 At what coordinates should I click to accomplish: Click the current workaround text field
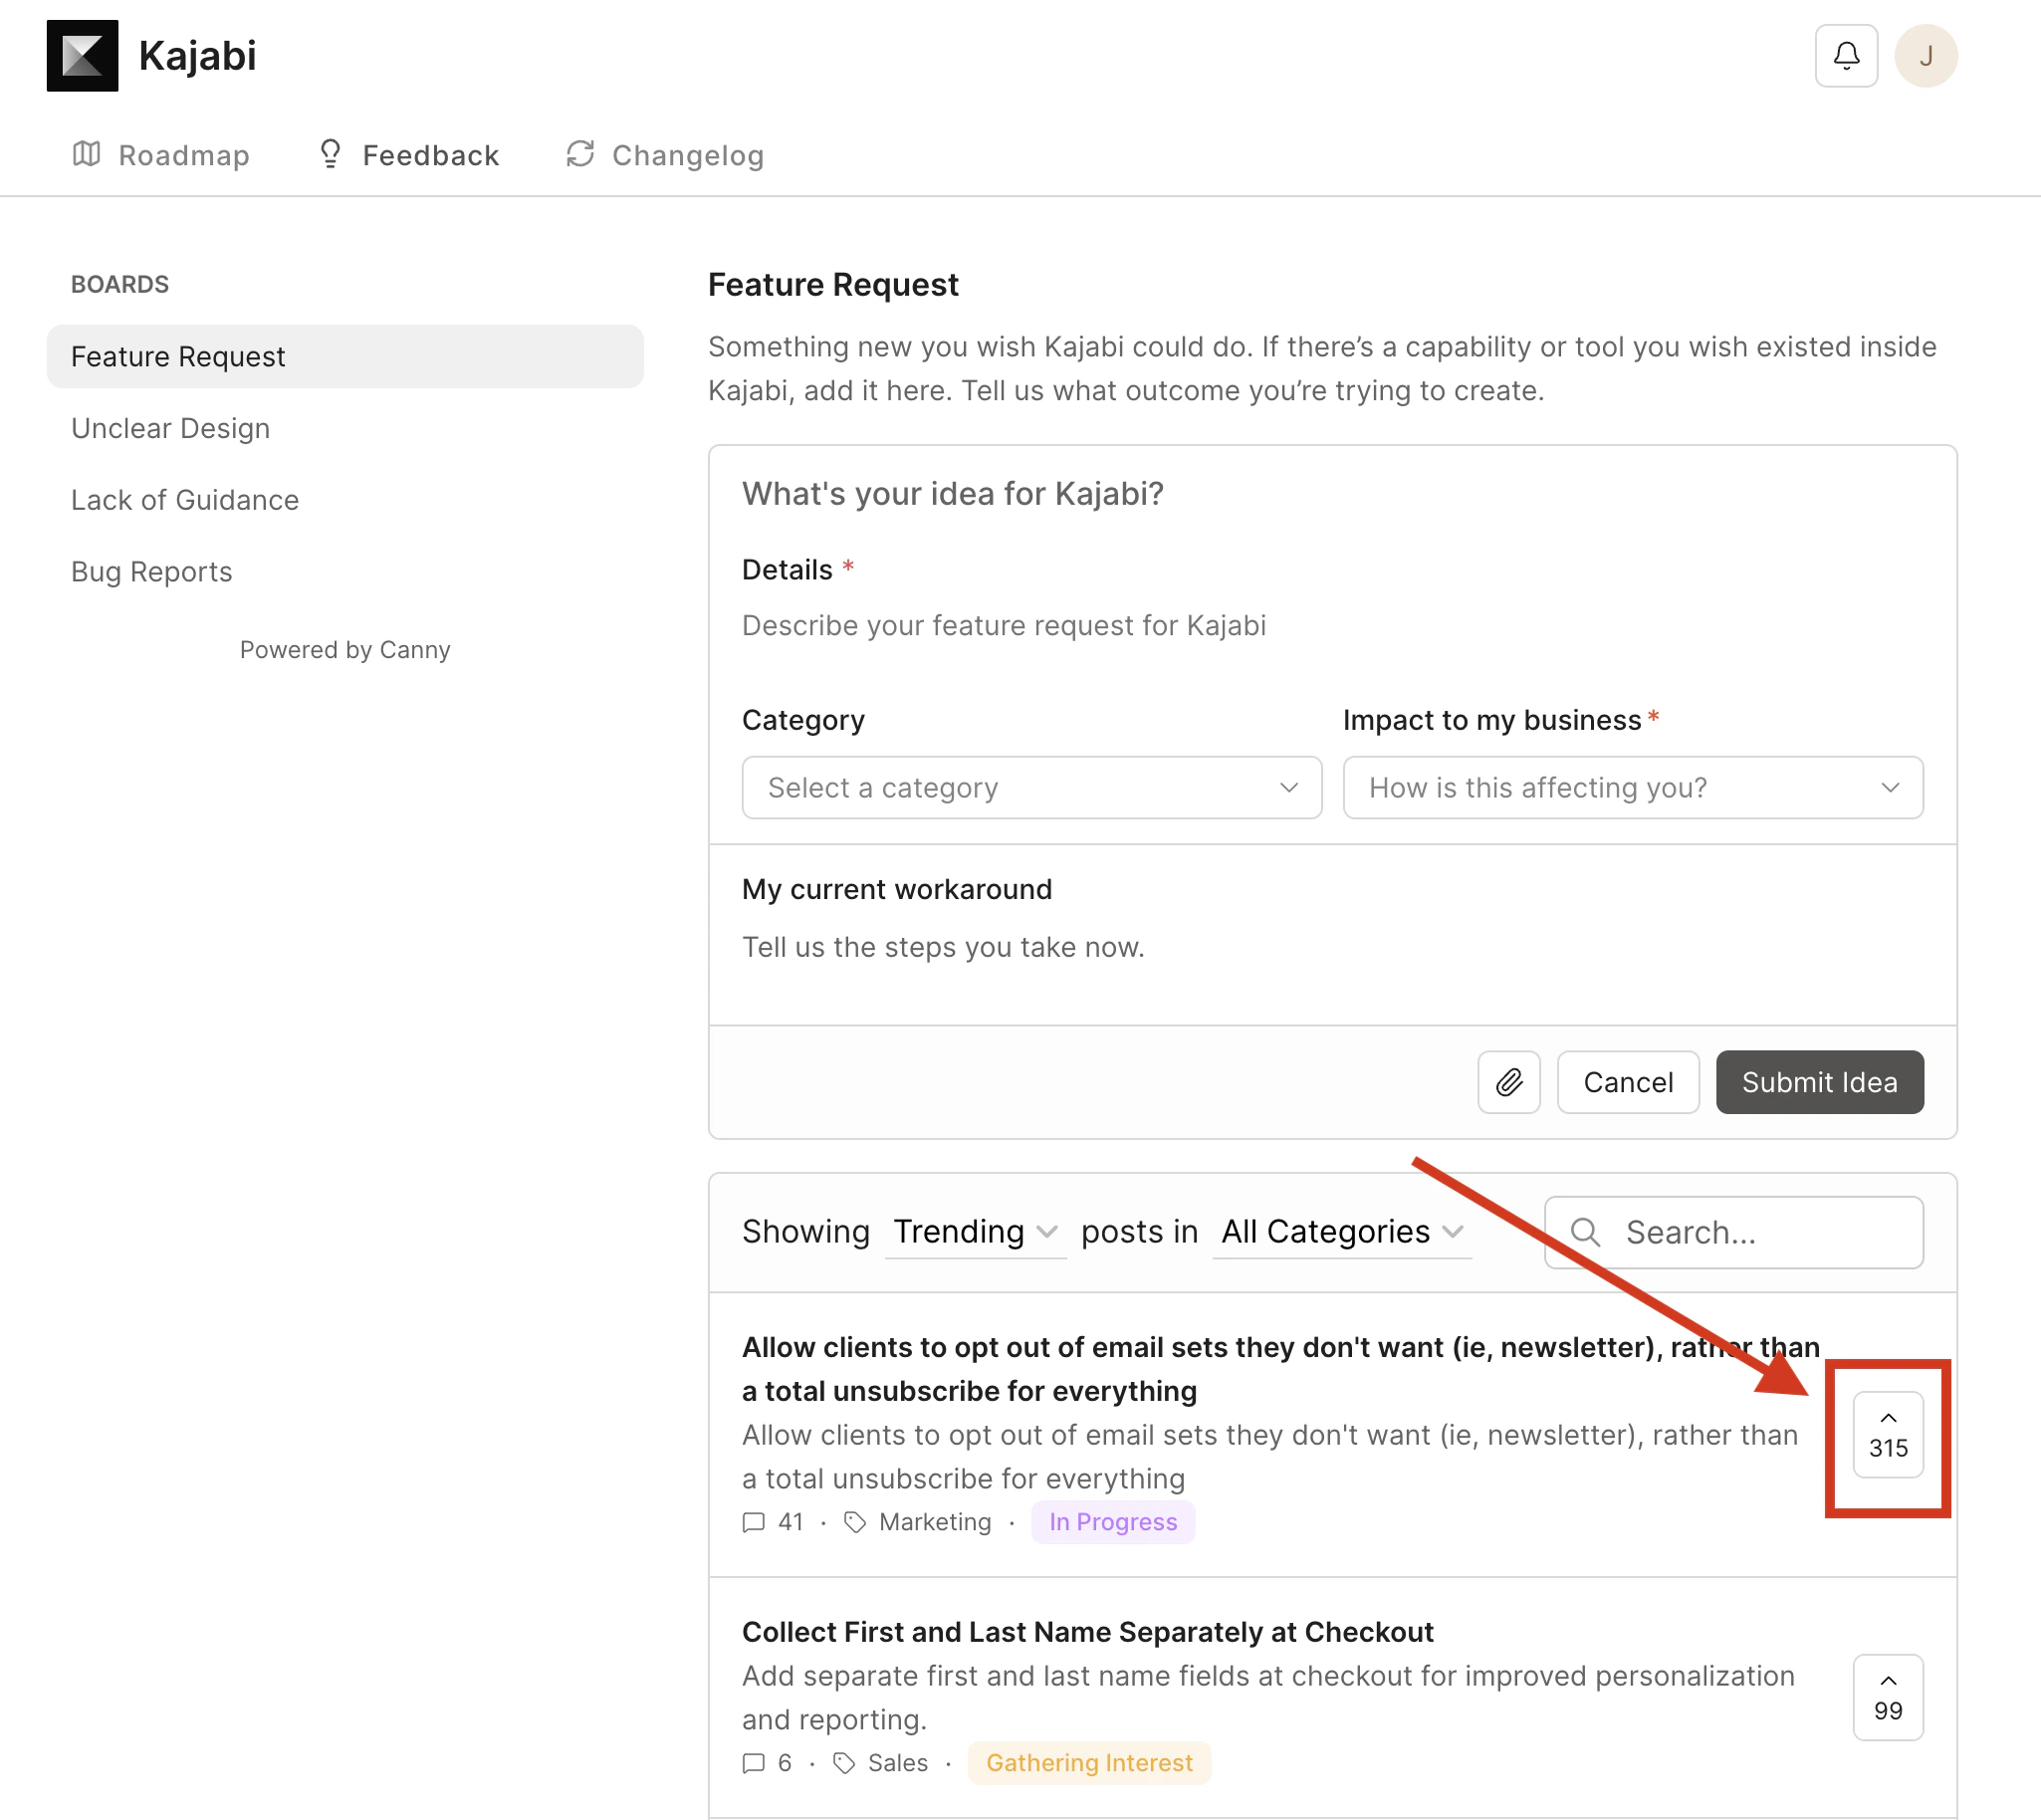(x=1332, y=948)
